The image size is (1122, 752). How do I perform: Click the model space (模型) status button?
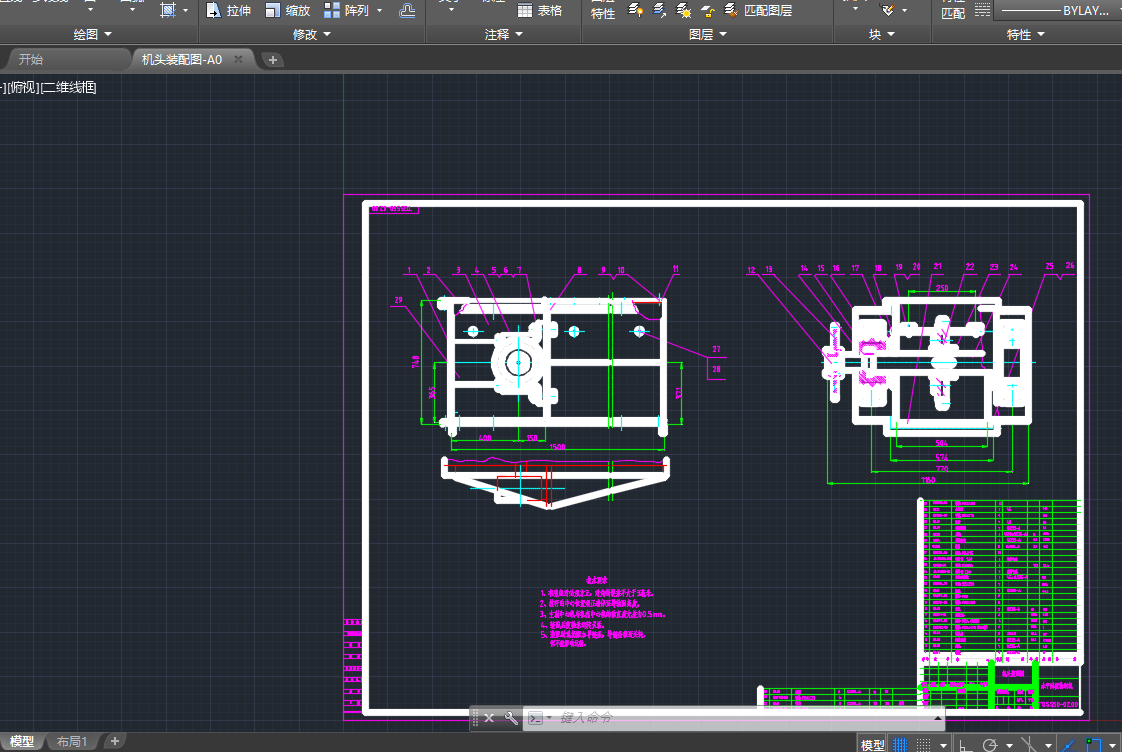872,745
